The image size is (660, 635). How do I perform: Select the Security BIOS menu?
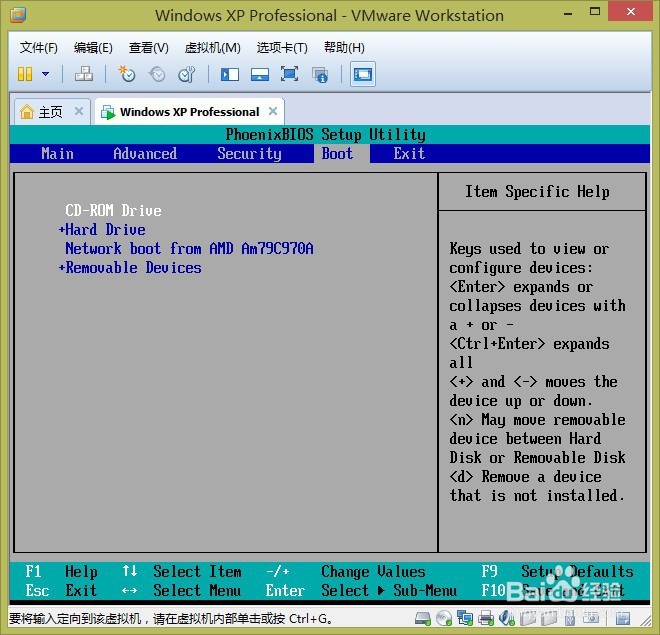tap(249, 154)
